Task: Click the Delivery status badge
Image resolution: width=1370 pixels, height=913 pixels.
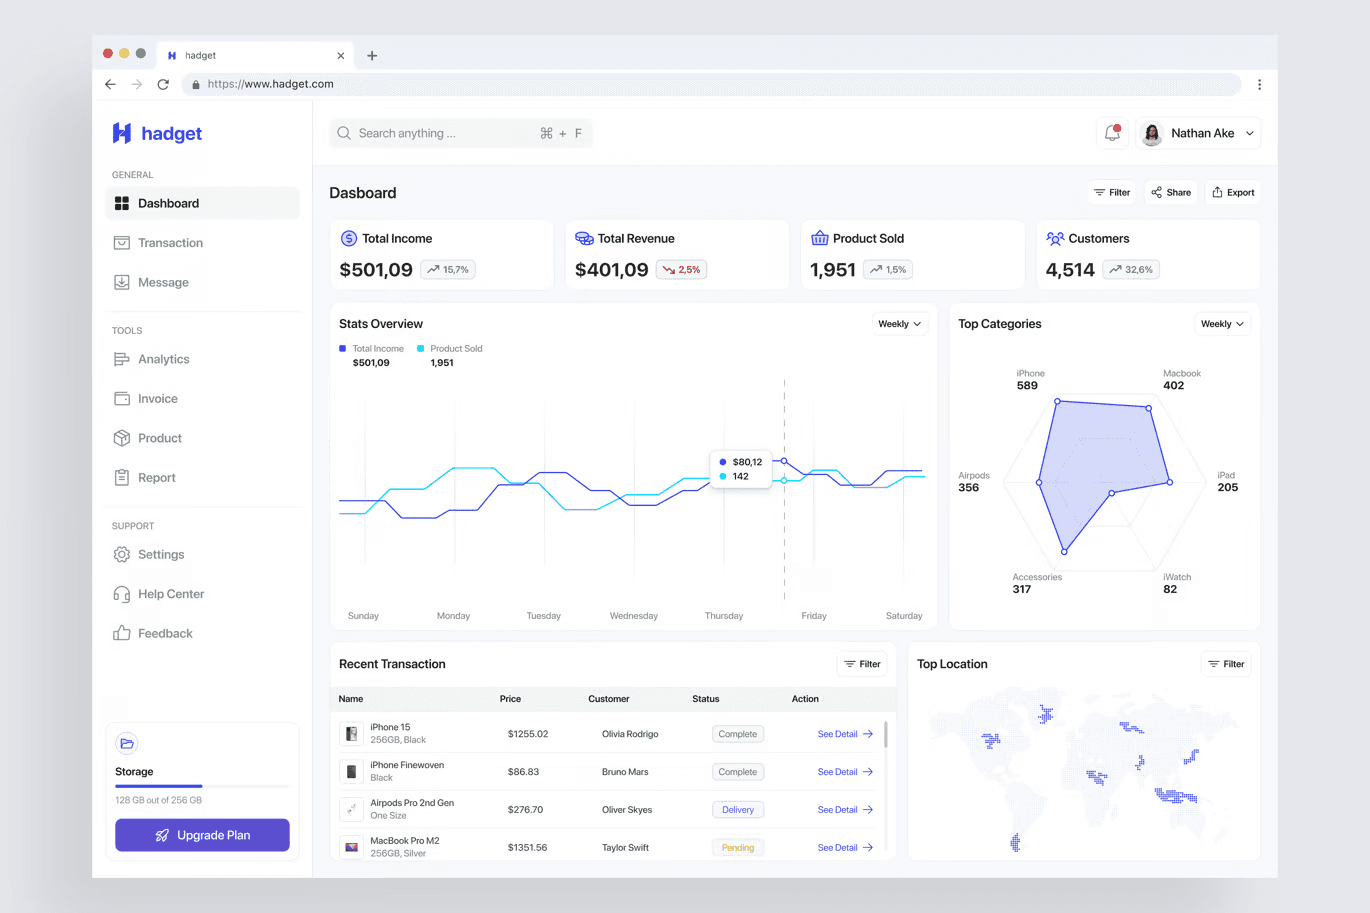Action: [x=738, y=810]
